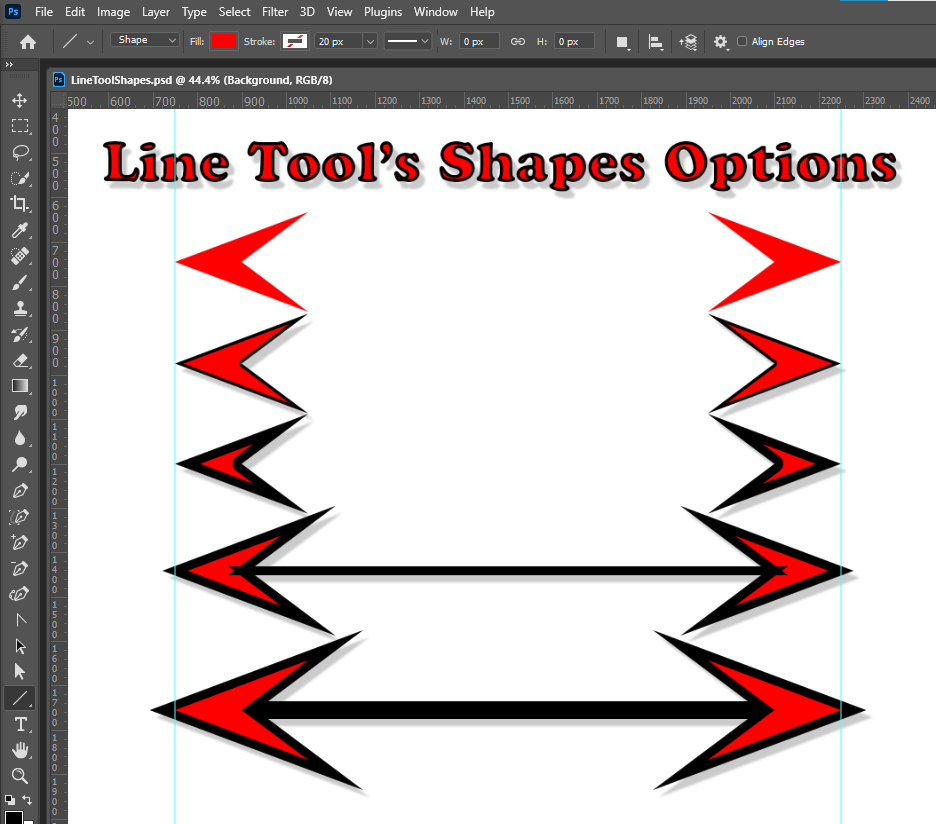Screen dimensions: 936x824
Task: Activate the Gradient tool
Action: click(20, 386)
